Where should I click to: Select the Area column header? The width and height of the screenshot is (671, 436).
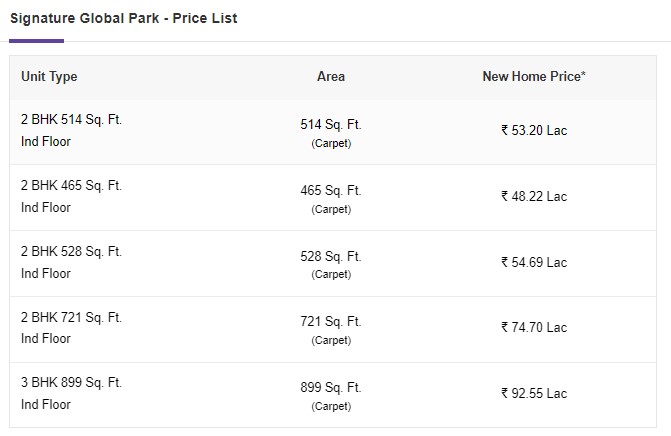331,77
